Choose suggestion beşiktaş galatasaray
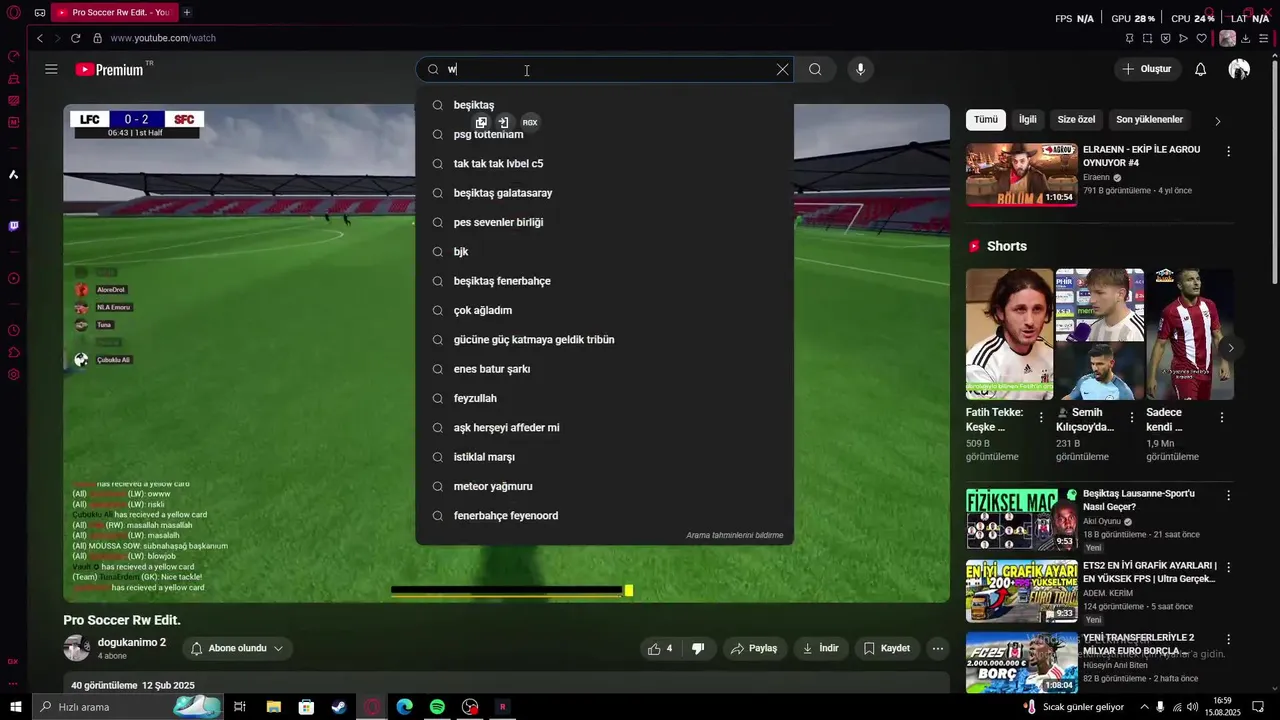Viewport: 1280px width, 720px height. click(605, 193)
